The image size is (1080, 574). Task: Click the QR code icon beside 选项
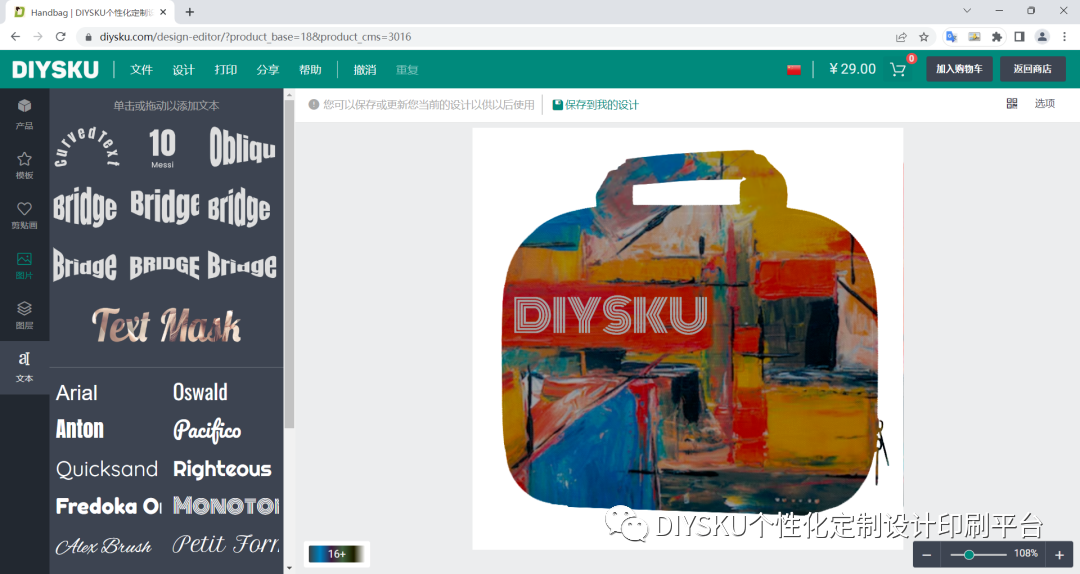[1012, 103]
